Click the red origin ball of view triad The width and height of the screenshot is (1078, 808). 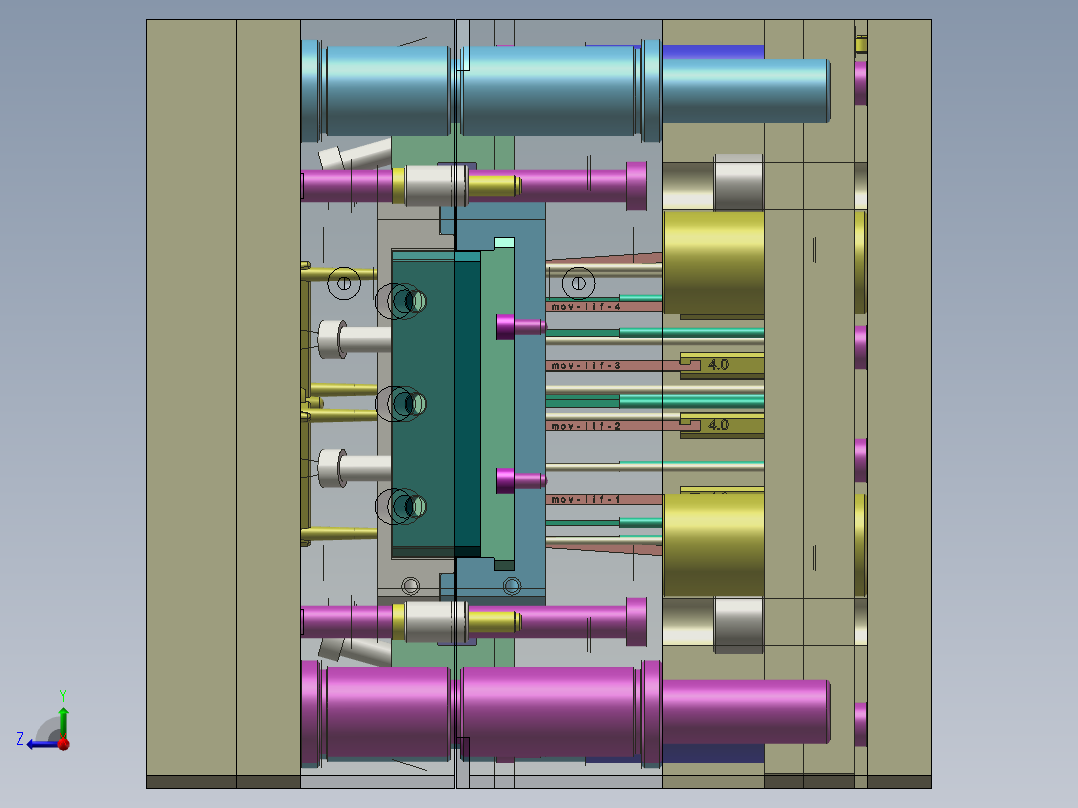[64, 744]
